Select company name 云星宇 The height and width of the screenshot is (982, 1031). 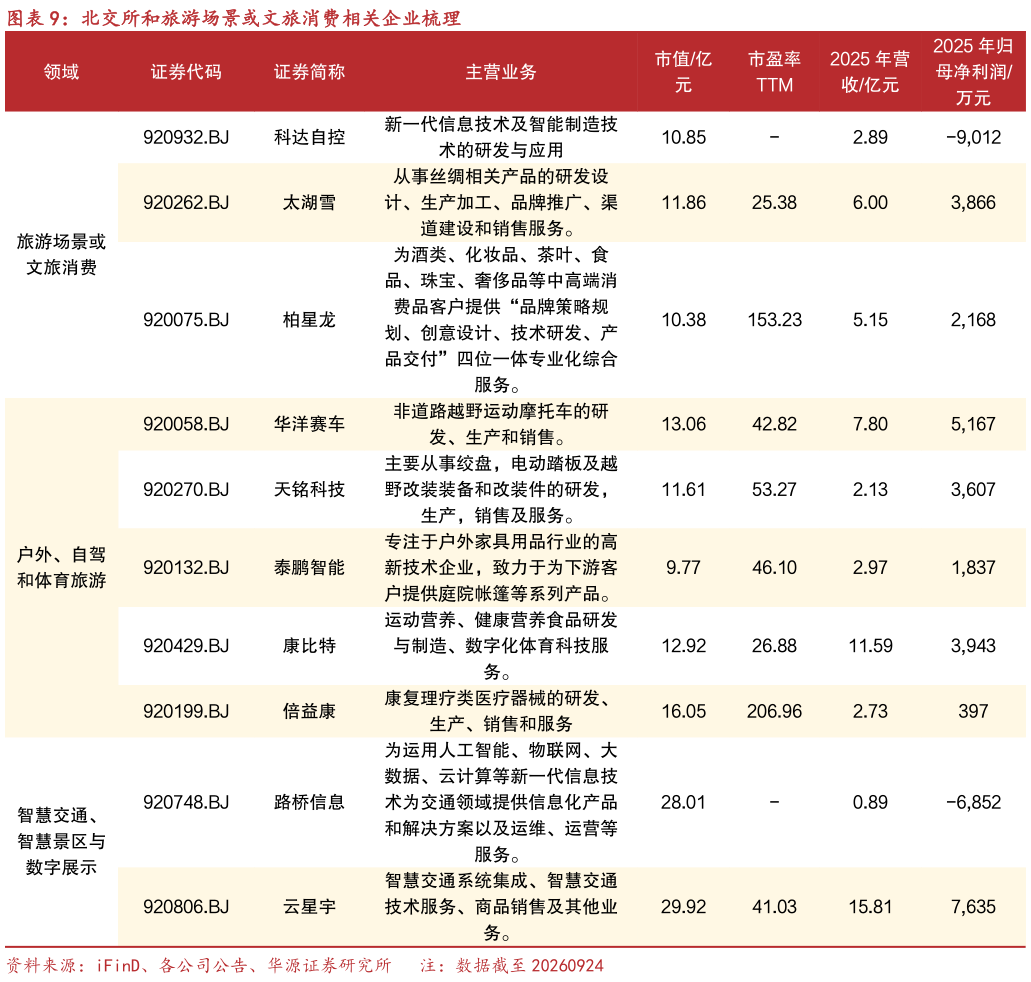point(309,906)
